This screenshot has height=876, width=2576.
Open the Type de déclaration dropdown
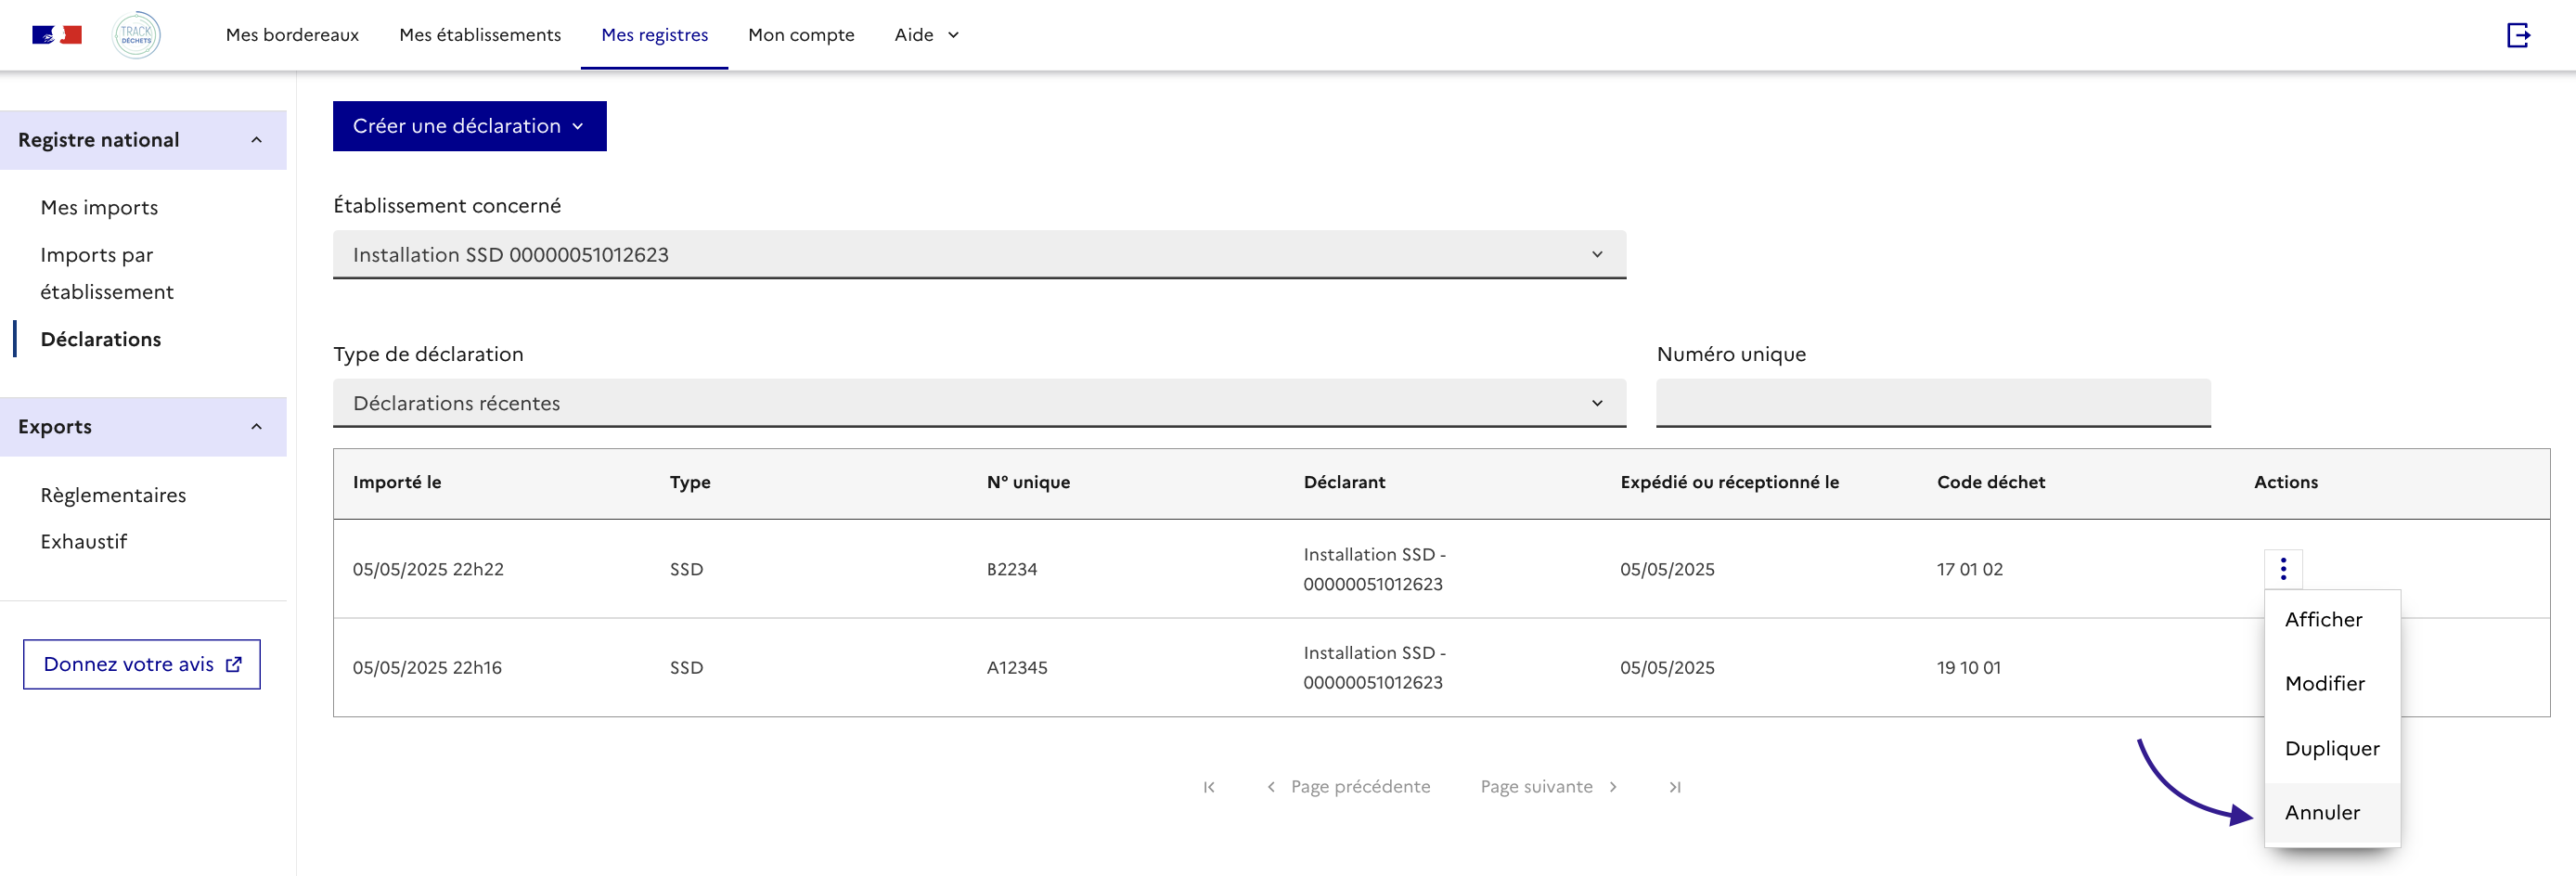[978, 403]
